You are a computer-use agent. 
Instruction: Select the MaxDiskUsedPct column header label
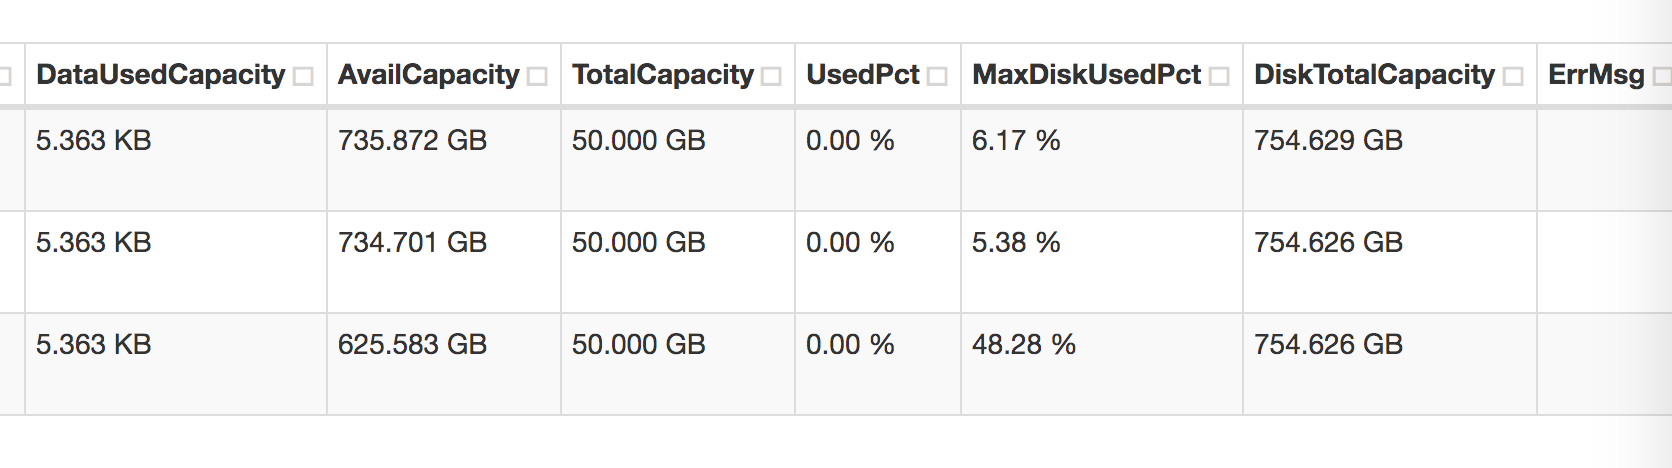point(1087,75)
